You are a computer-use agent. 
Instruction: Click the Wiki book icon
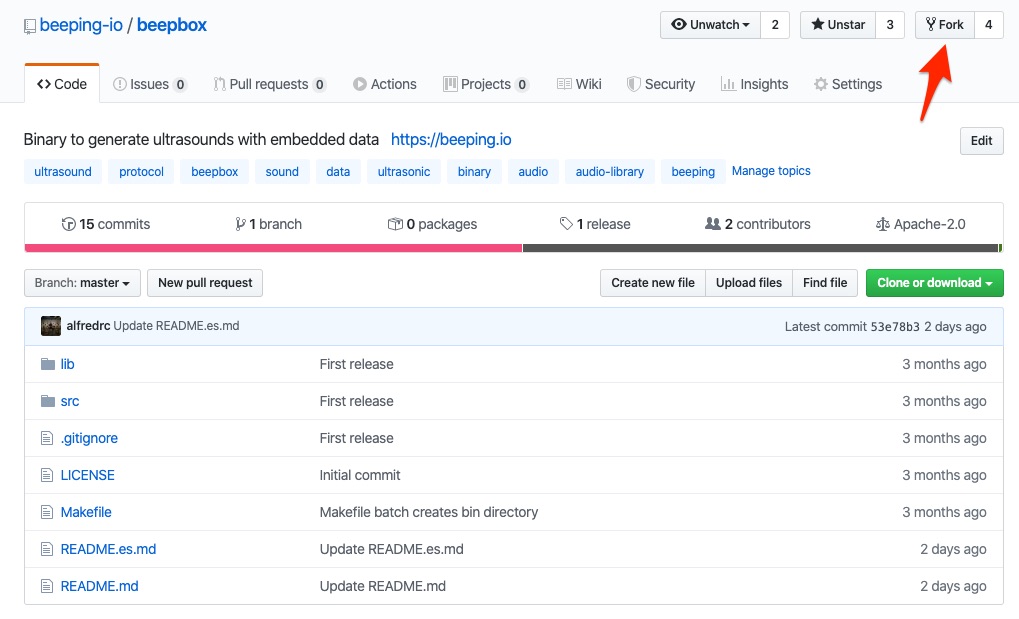point(564,84)
